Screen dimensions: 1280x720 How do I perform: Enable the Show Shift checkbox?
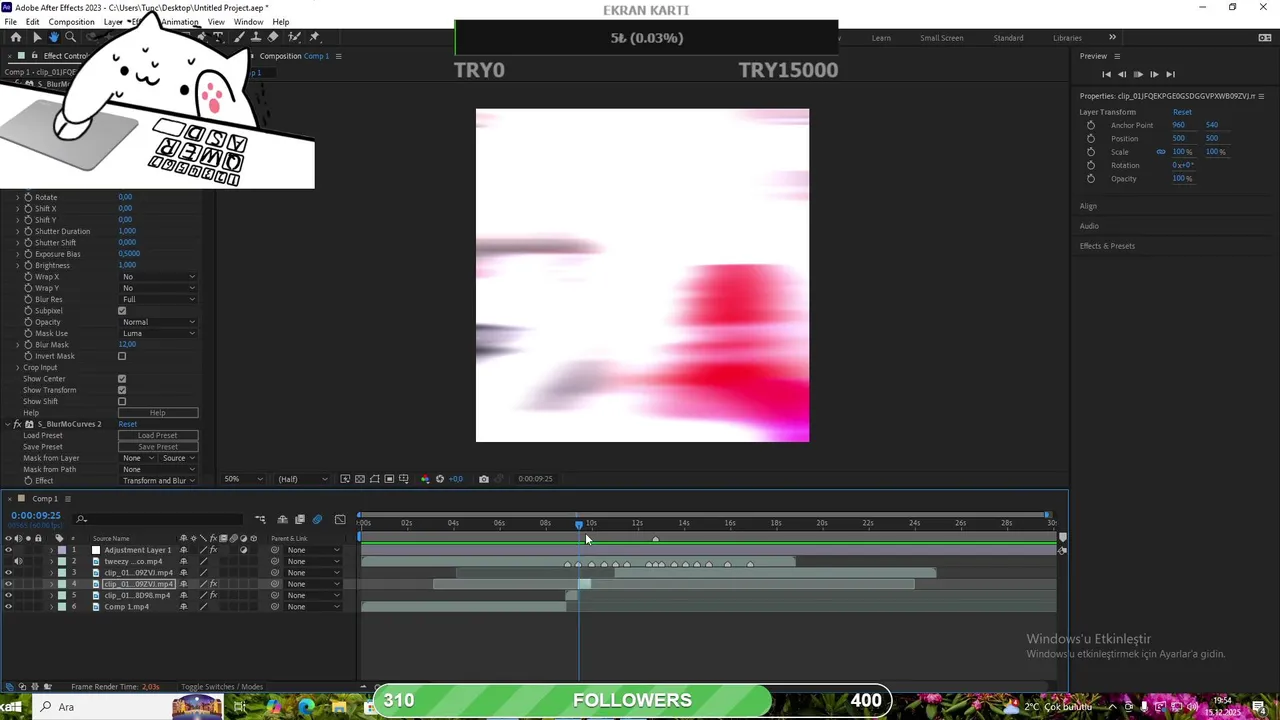(122, 402)
